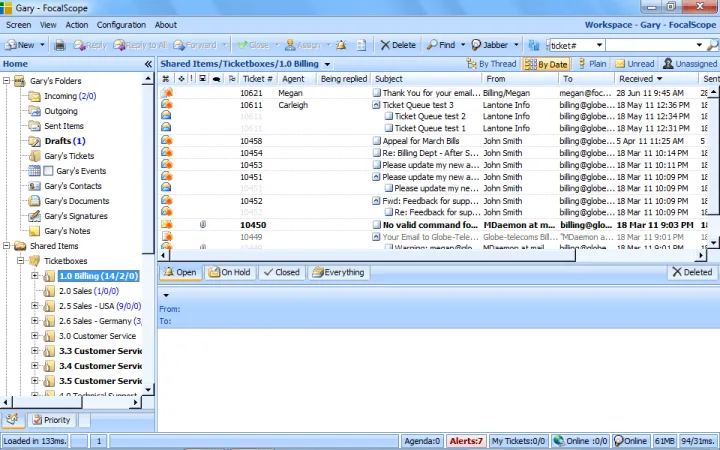This screenshot has height=450, width=720.
Task: Switch to the On Hold tab
Action: (x=229, y=272)
